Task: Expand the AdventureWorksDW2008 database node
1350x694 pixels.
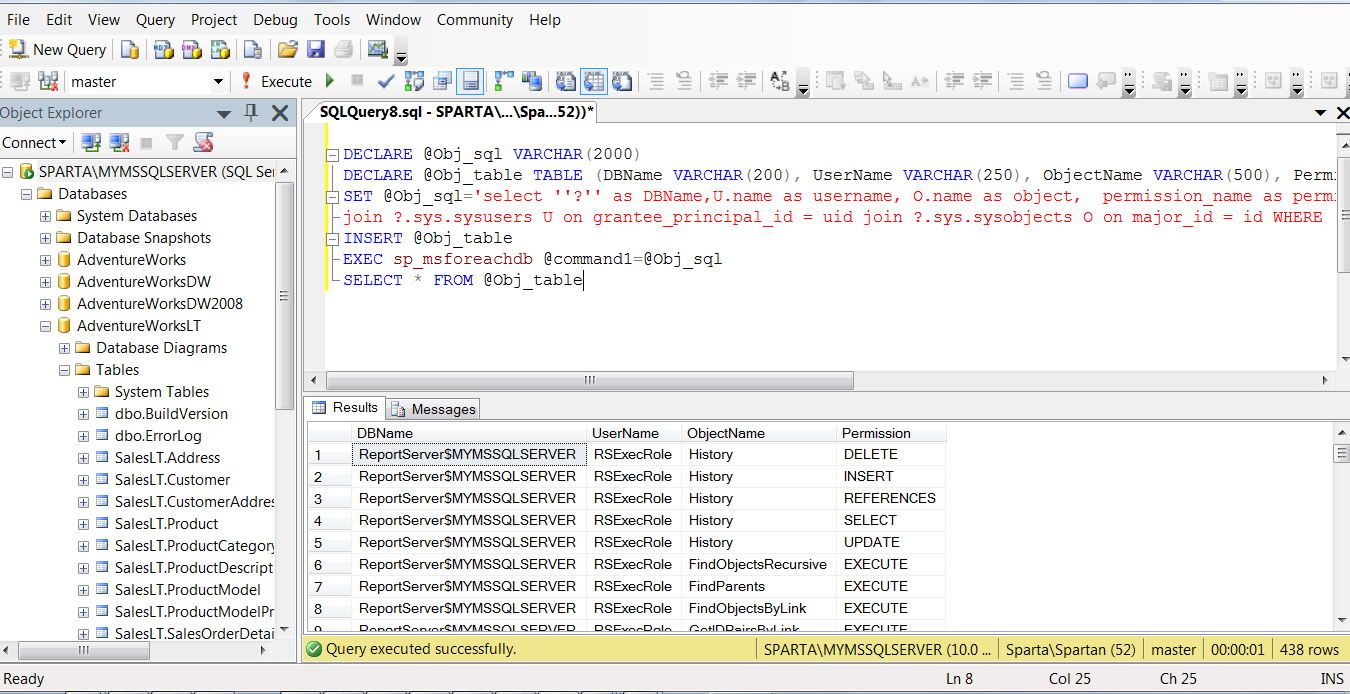Action: [46, 304]
